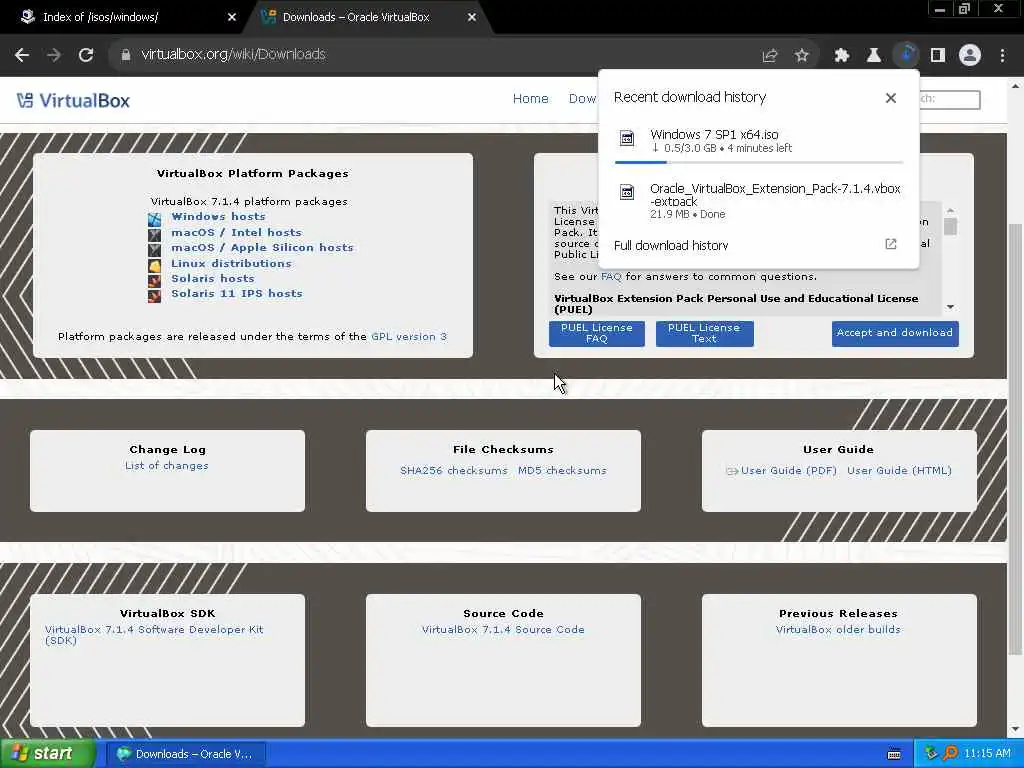Click the page scrollbar down arrow
Viewport: 1024px width, 768px height.
pos(1015,729)
